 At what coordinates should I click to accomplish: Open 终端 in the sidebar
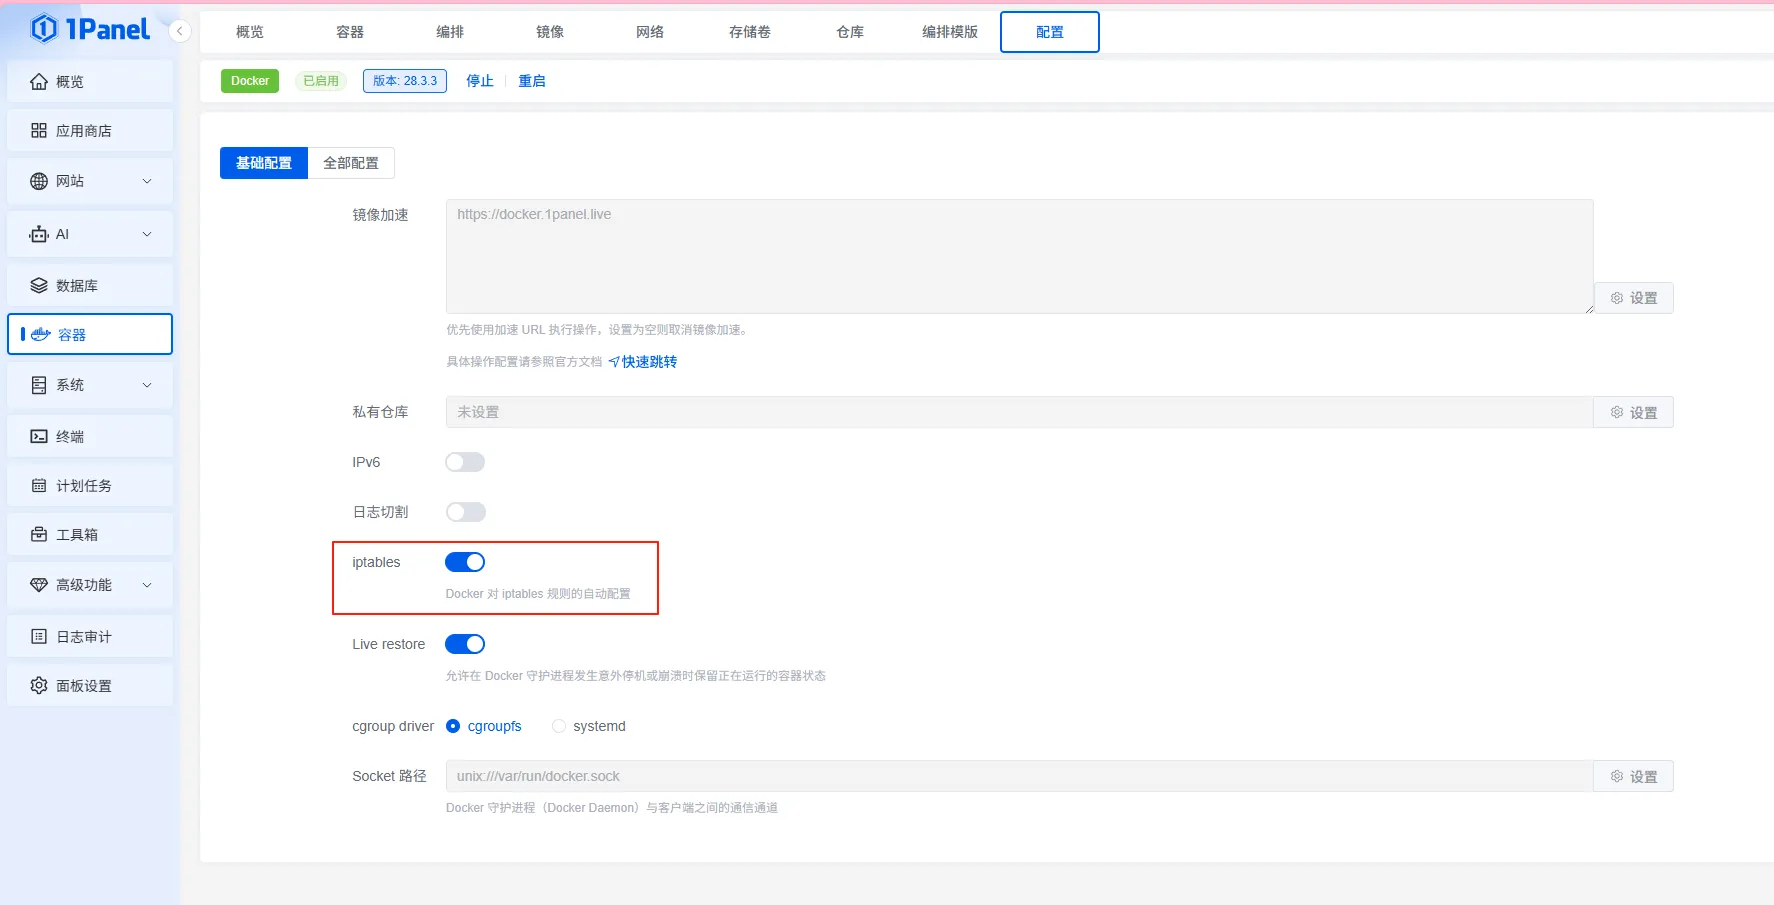tap(90, 437)
